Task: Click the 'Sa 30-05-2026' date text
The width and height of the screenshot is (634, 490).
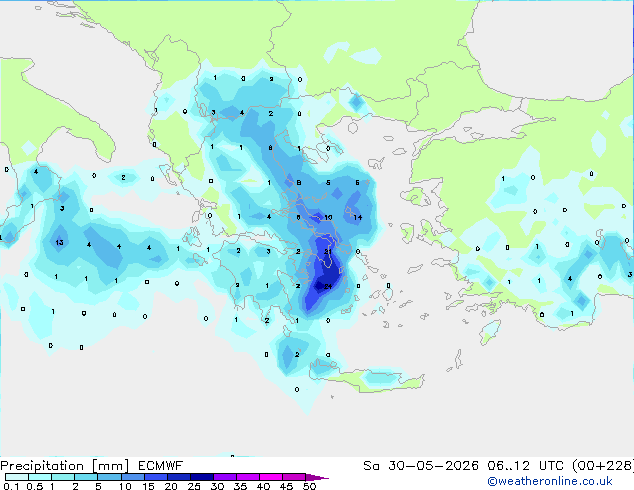Action: click(x=421, y=466)
